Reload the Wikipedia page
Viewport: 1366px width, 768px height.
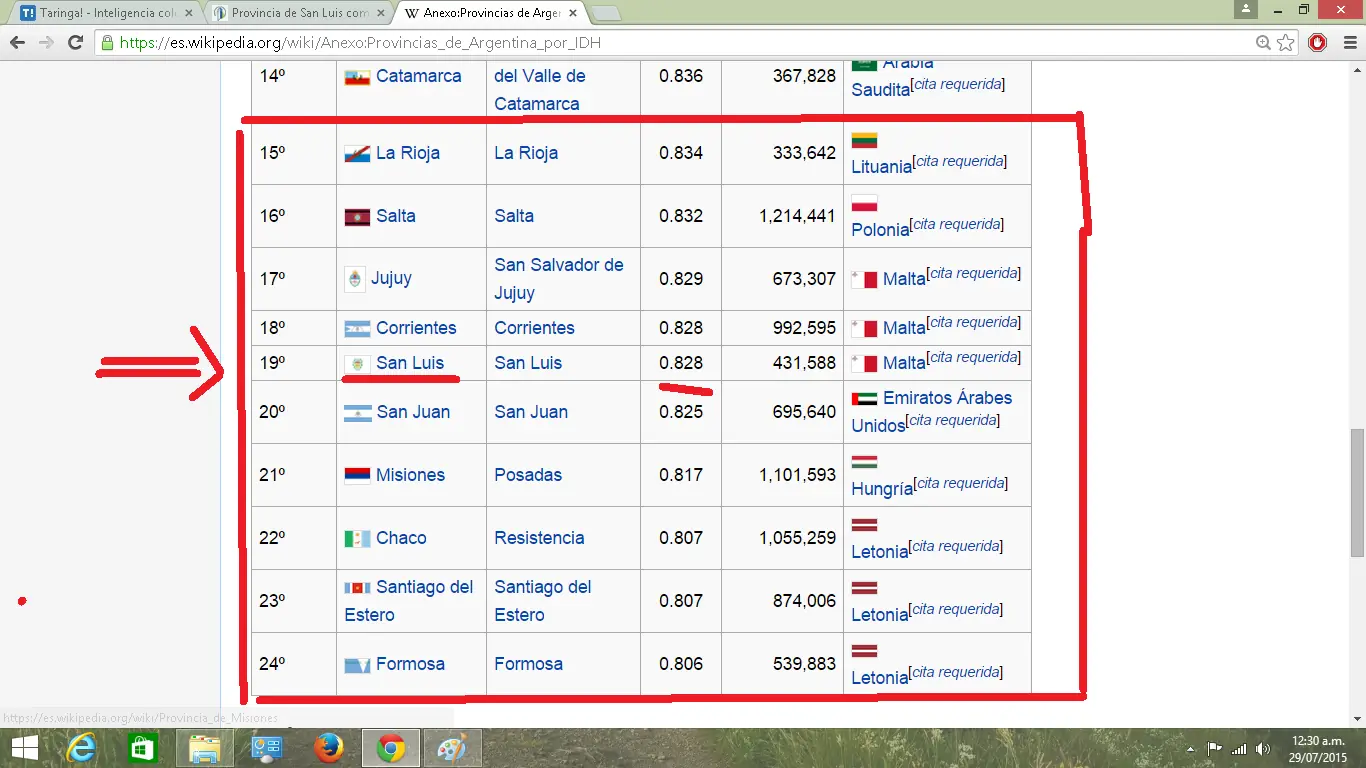coord(75,43)
